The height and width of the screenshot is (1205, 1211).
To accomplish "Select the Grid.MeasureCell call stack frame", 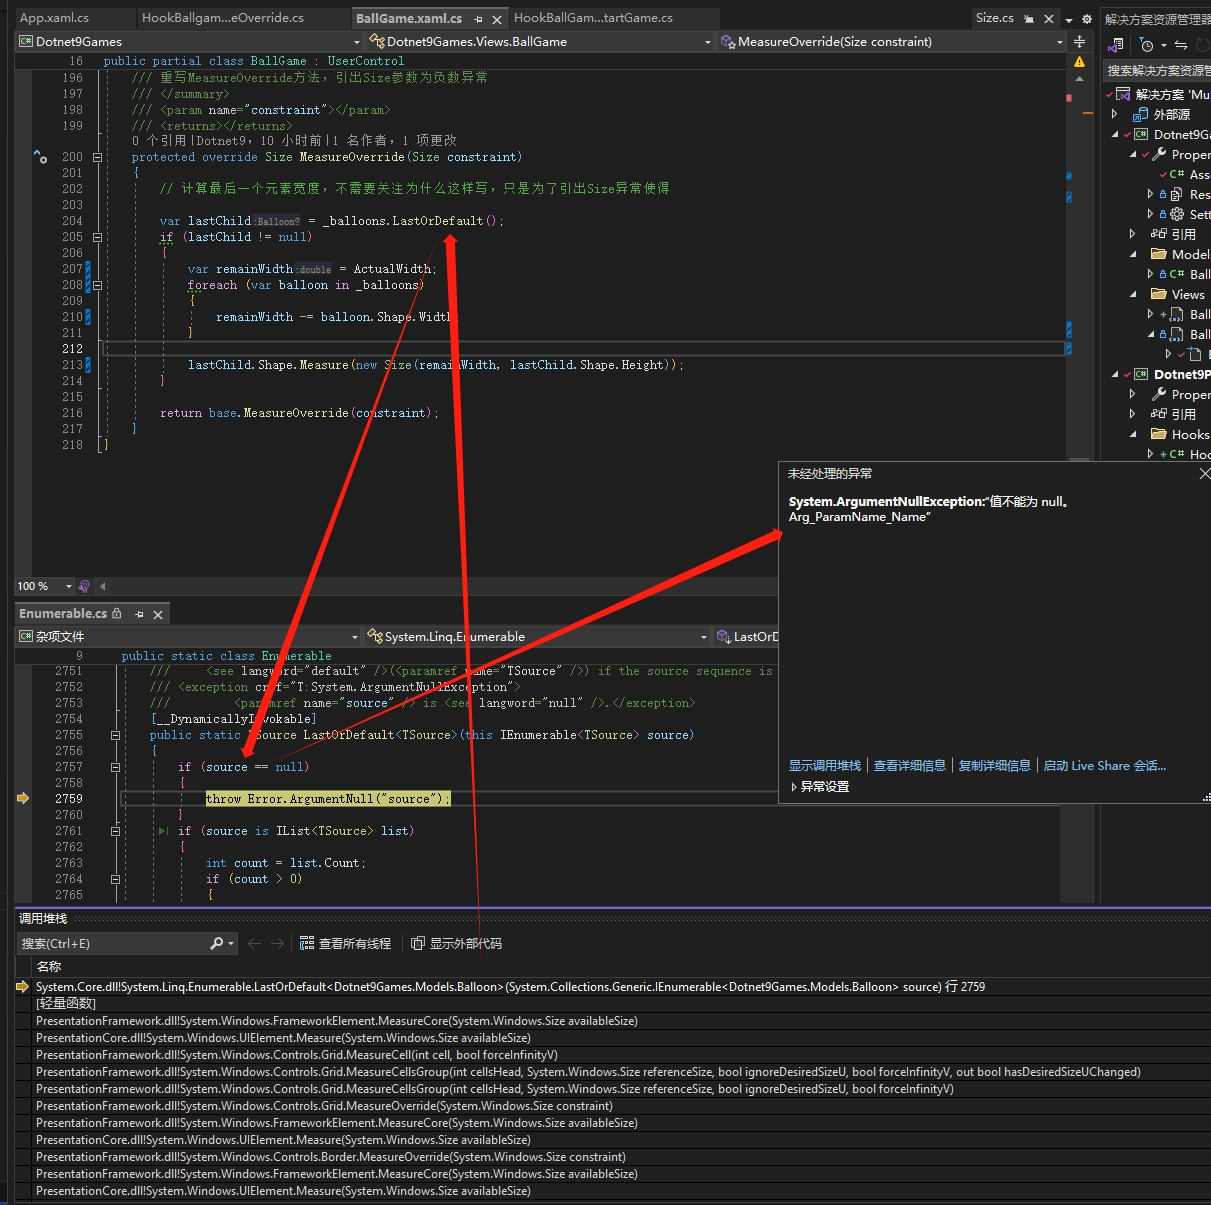I will click(297, 1054).
